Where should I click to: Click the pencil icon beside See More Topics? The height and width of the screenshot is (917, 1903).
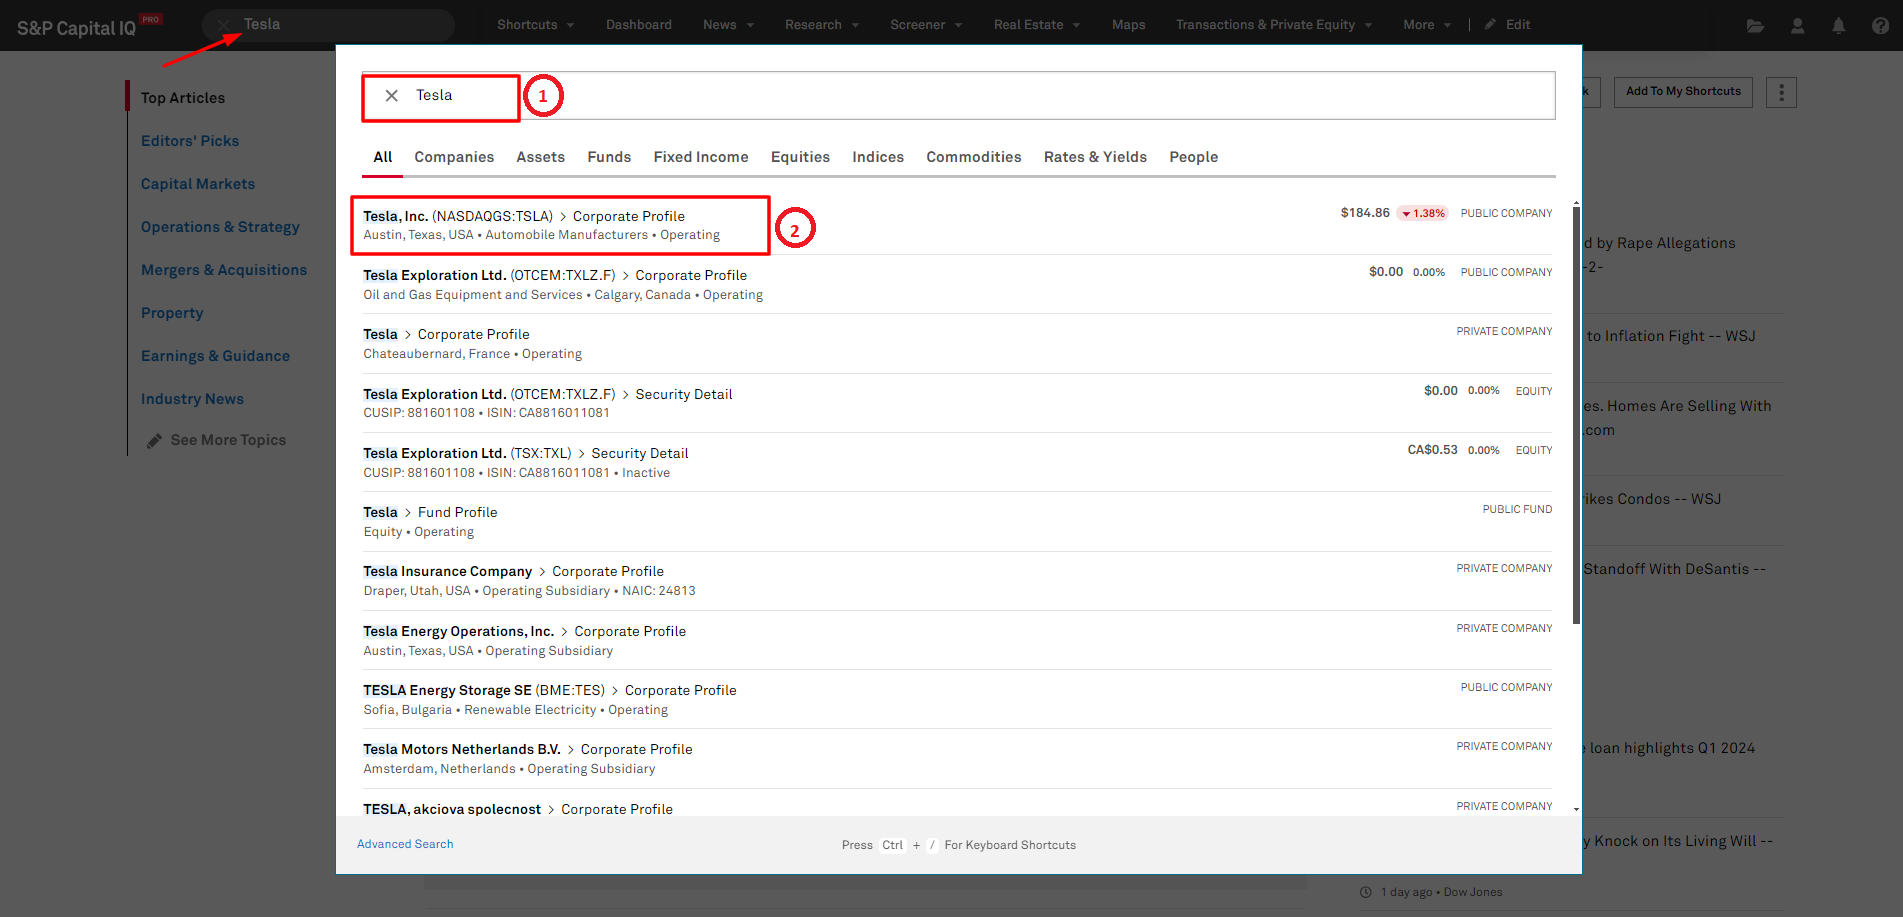[x=154, y=441]
